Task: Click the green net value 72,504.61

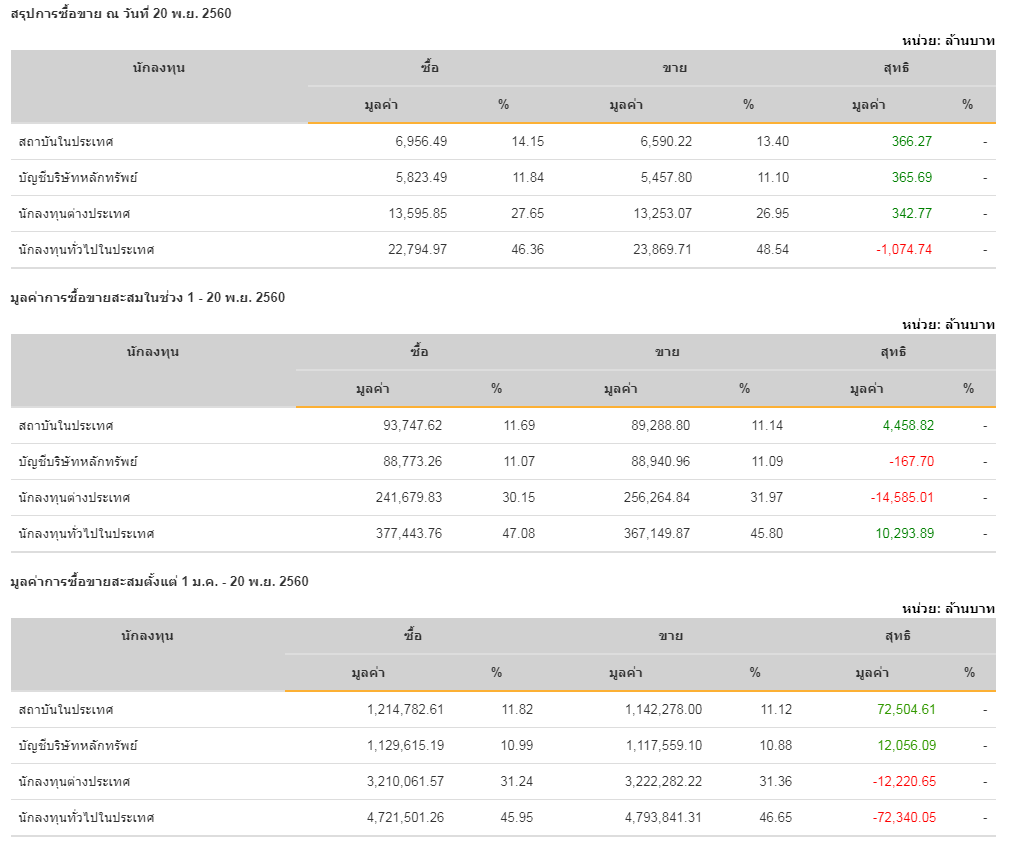Action: [905, 710]
